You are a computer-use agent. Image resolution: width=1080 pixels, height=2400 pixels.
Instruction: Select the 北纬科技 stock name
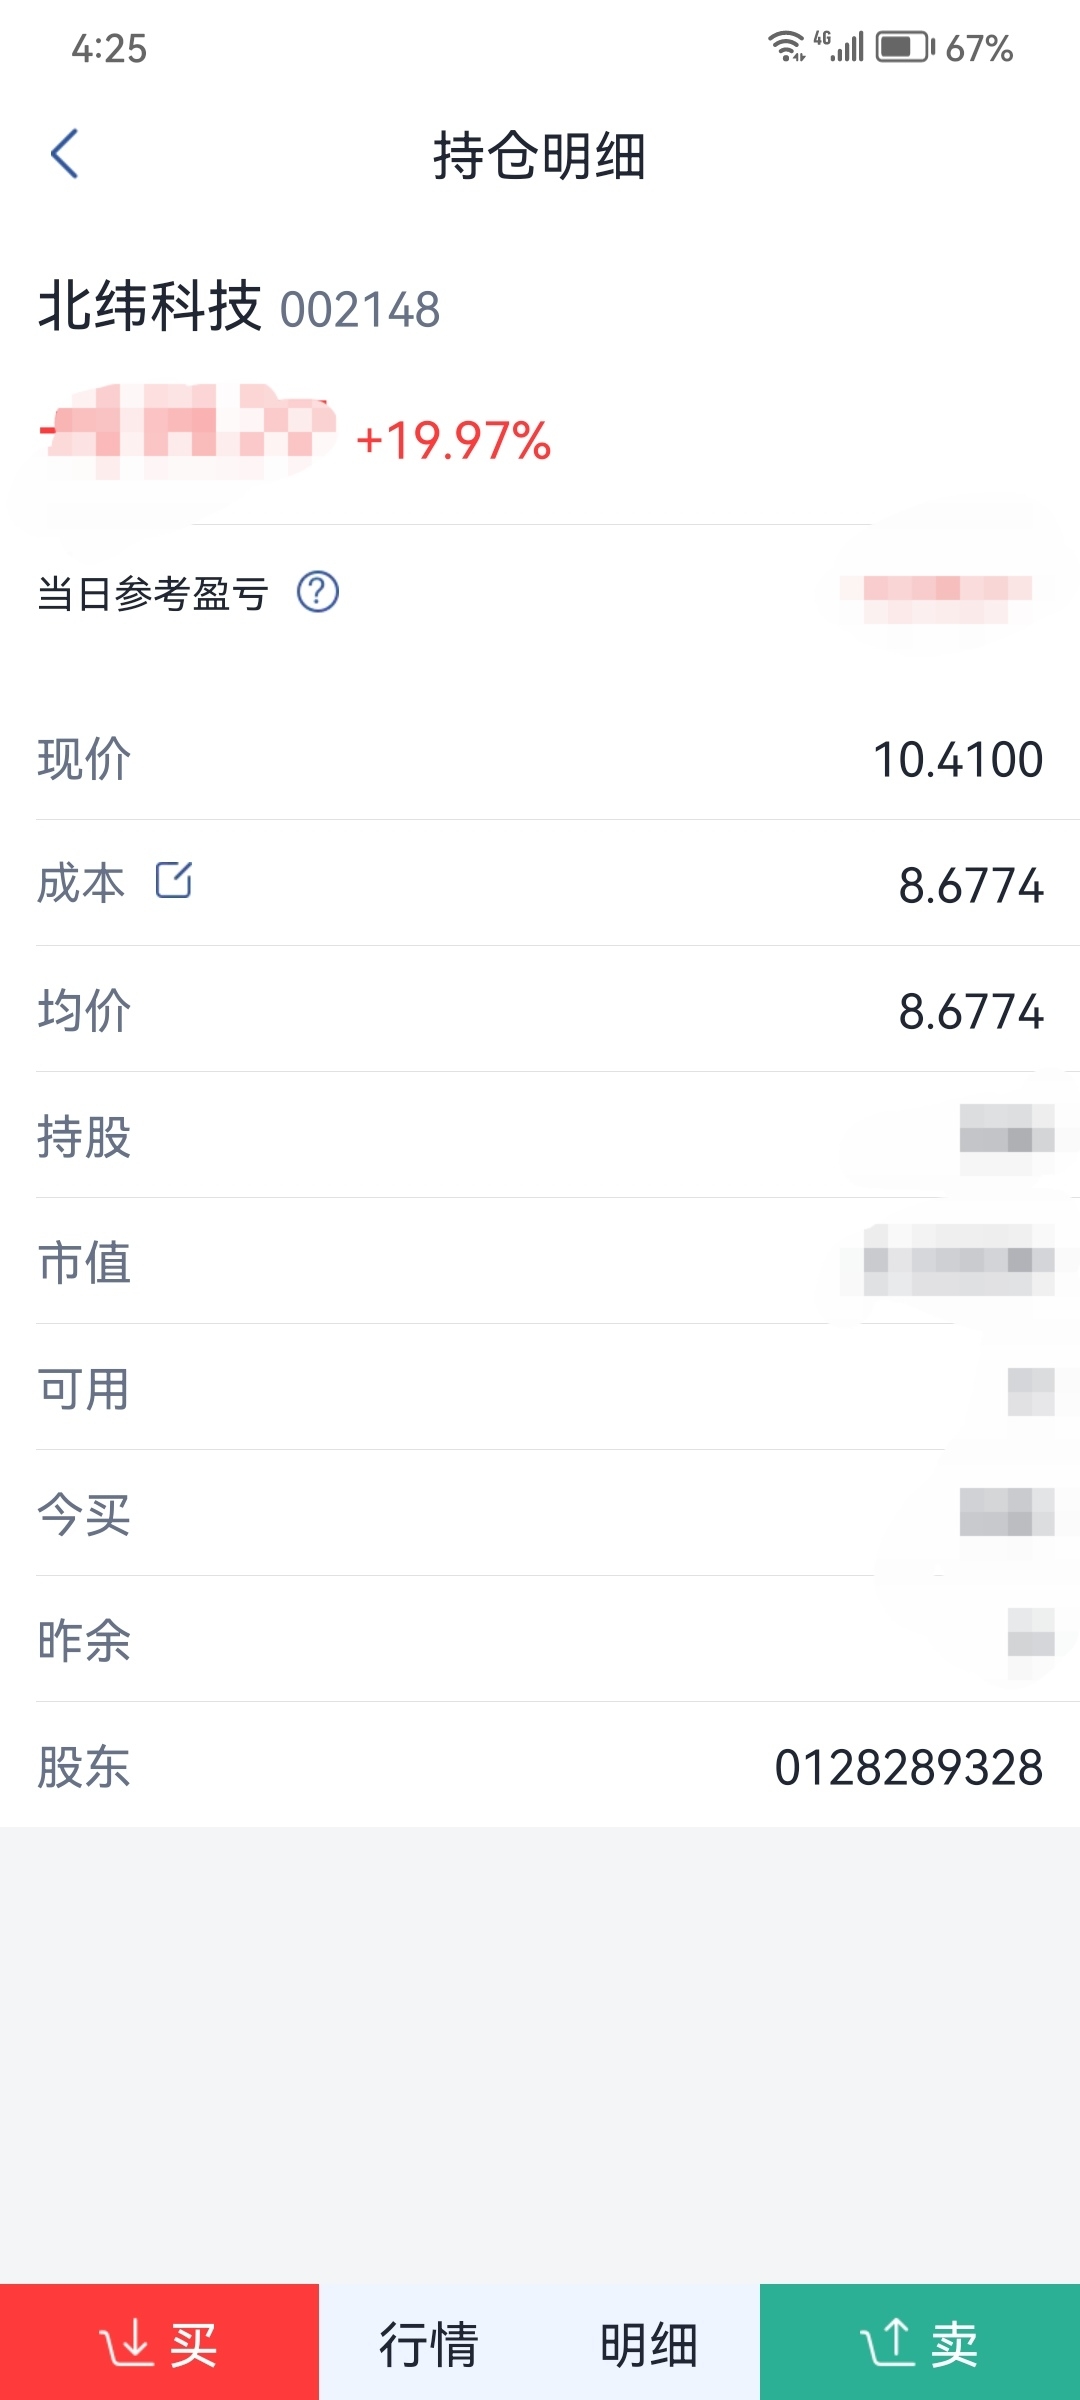point(150,306)
